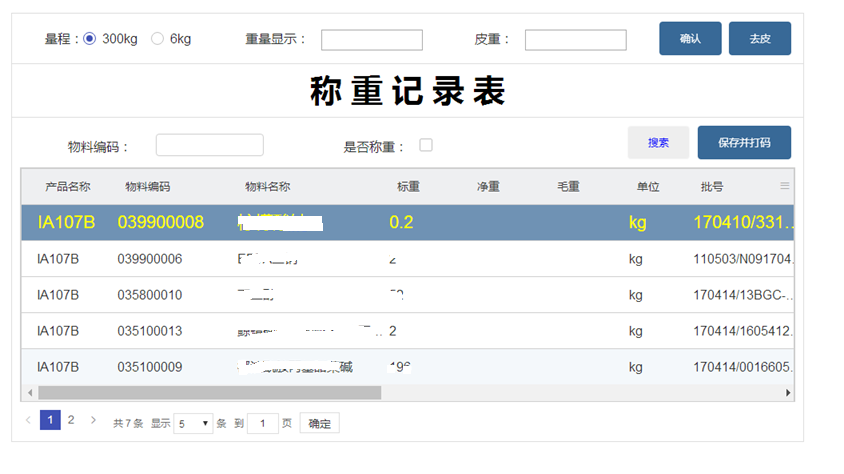Screen dimensions: 844x474
Task: Click the 保存并打码 button
Action: pos(744,143)
